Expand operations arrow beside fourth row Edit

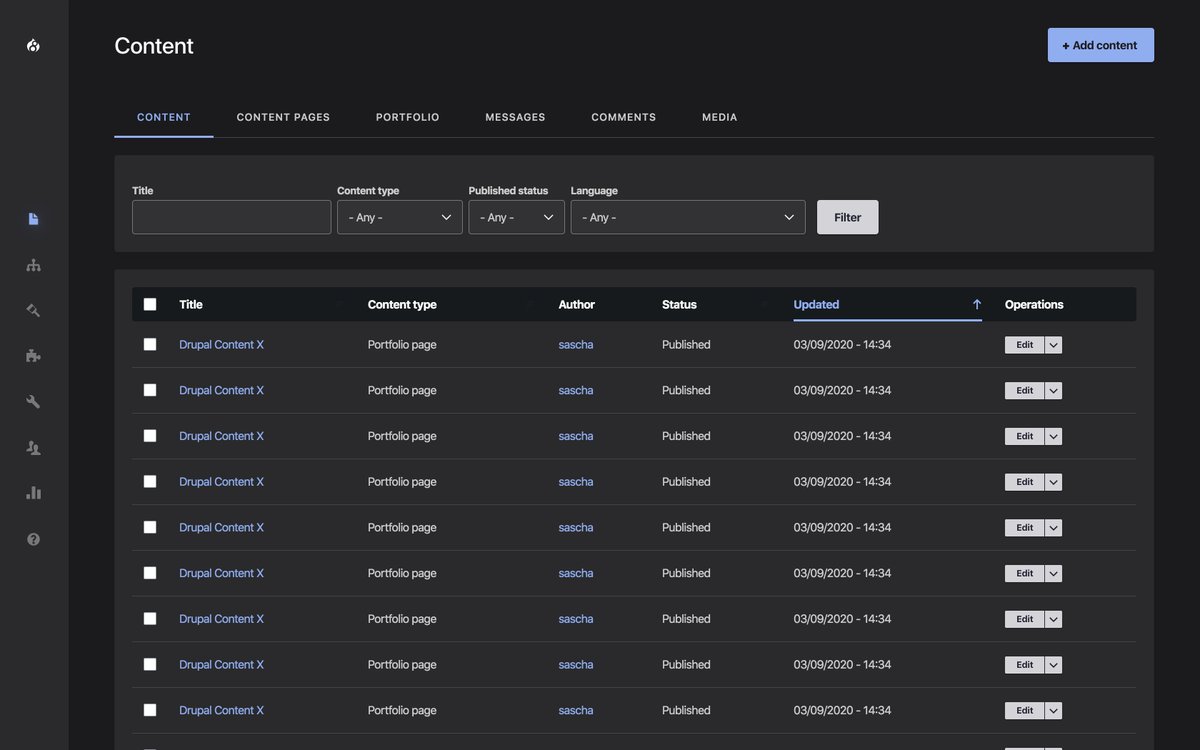coord(1053,482)
